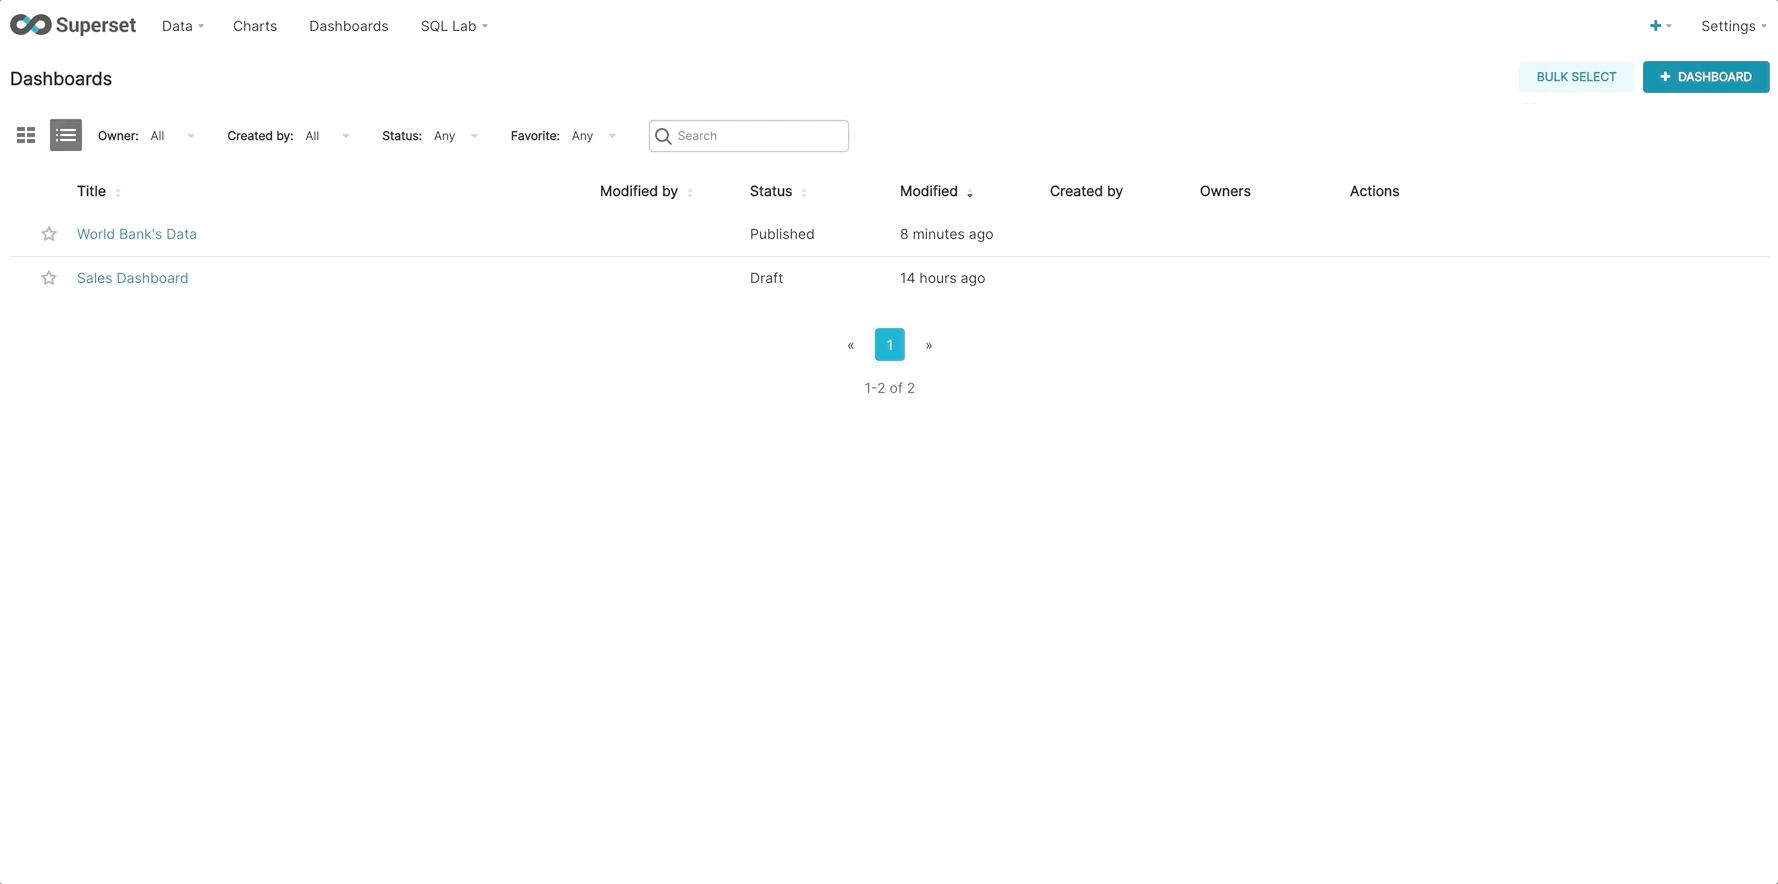Expand the Created by filter dropdown
Image resolution: width=1778 pixels, height=884 pixels.
click(327, 136)
